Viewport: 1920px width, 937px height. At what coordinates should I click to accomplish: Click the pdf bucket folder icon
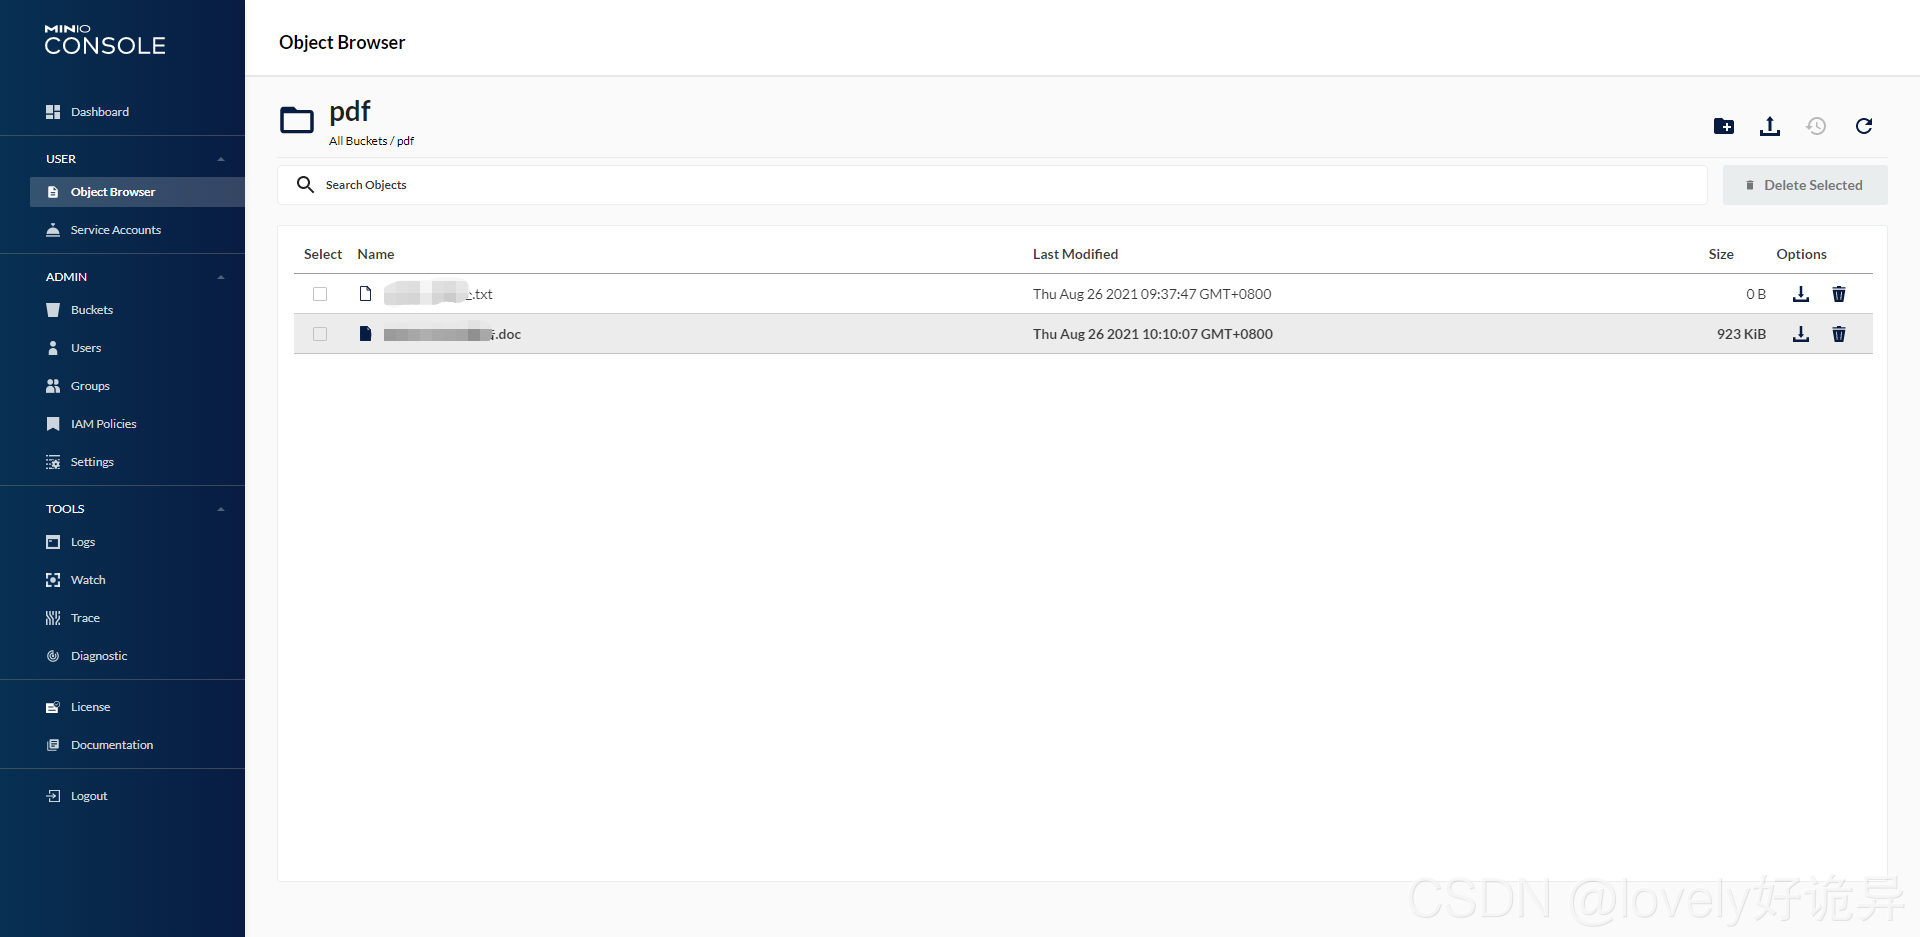pos(297,121)
